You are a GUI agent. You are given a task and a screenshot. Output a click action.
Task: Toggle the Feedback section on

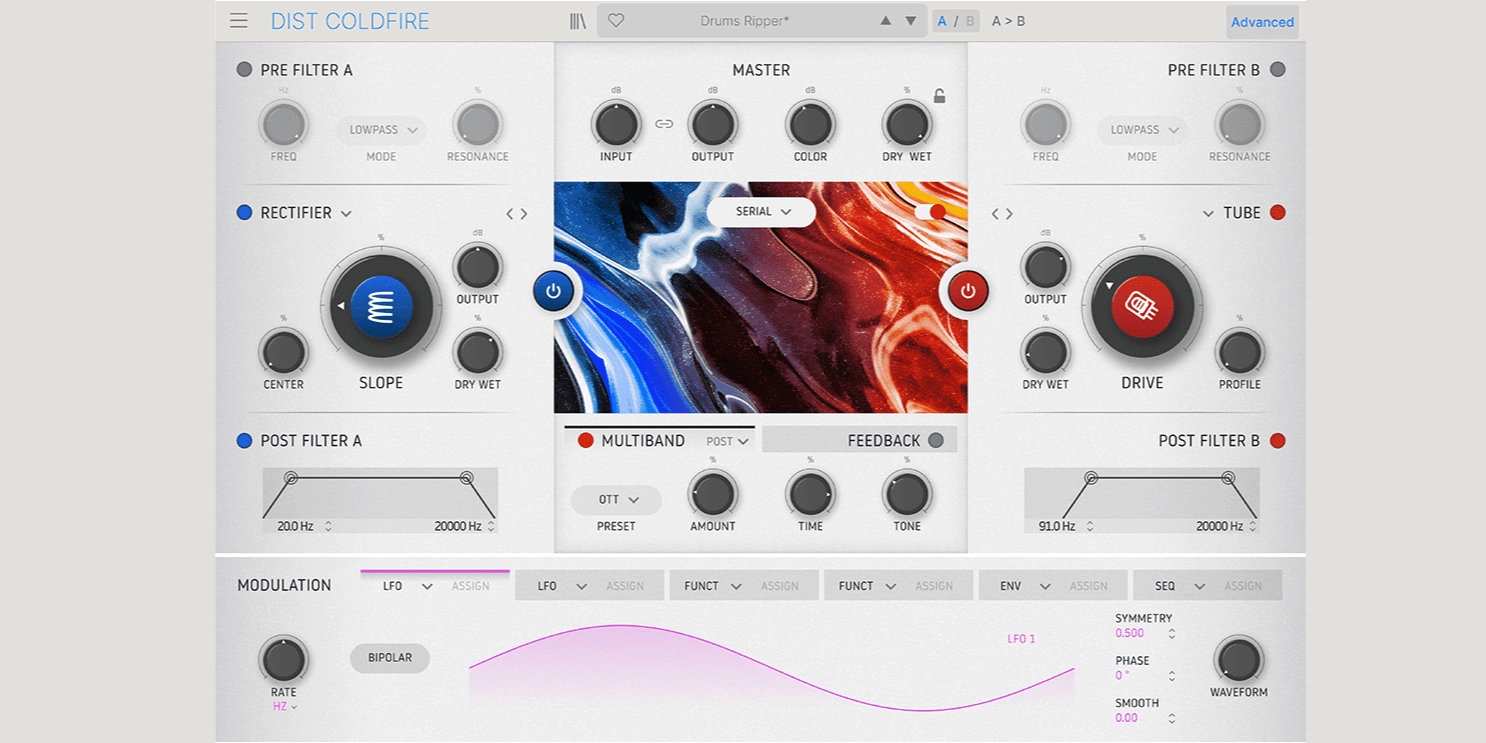[x=936, y=441]
